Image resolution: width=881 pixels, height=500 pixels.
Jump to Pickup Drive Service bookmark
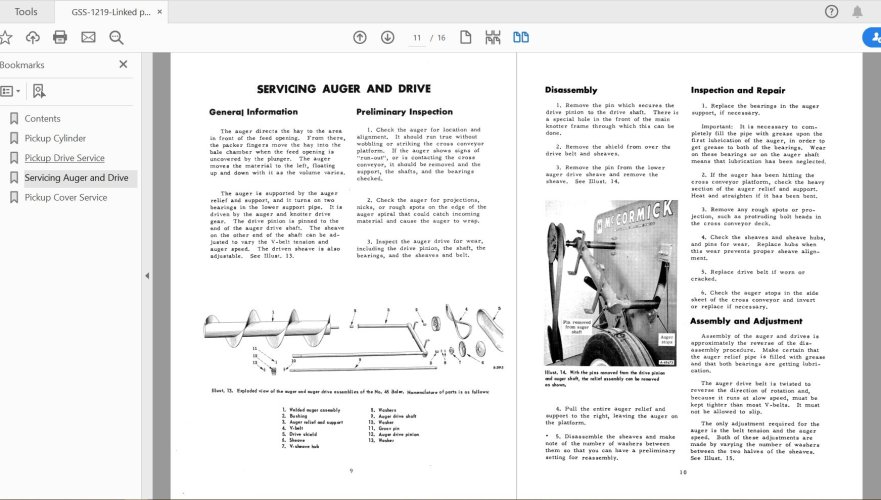coord(64,158)
